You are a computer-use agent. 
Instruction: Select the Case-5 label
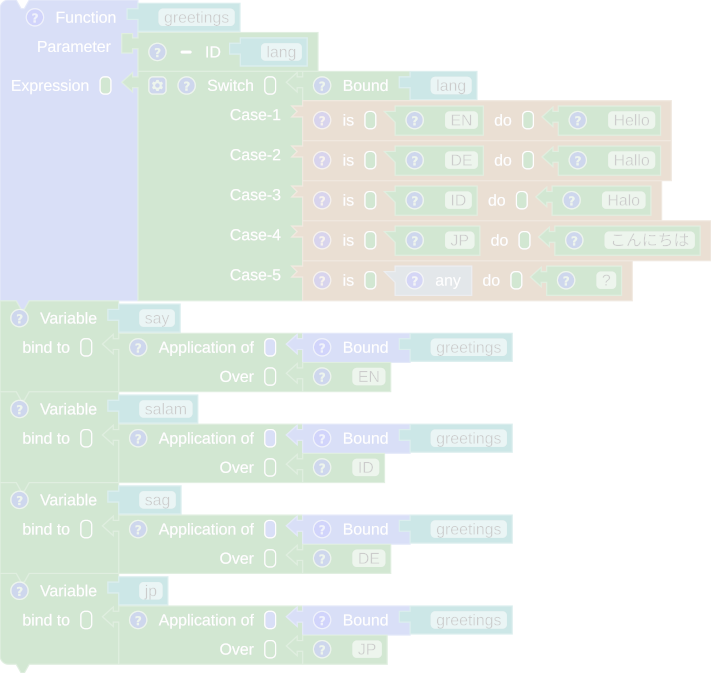[x=255, y=275]
